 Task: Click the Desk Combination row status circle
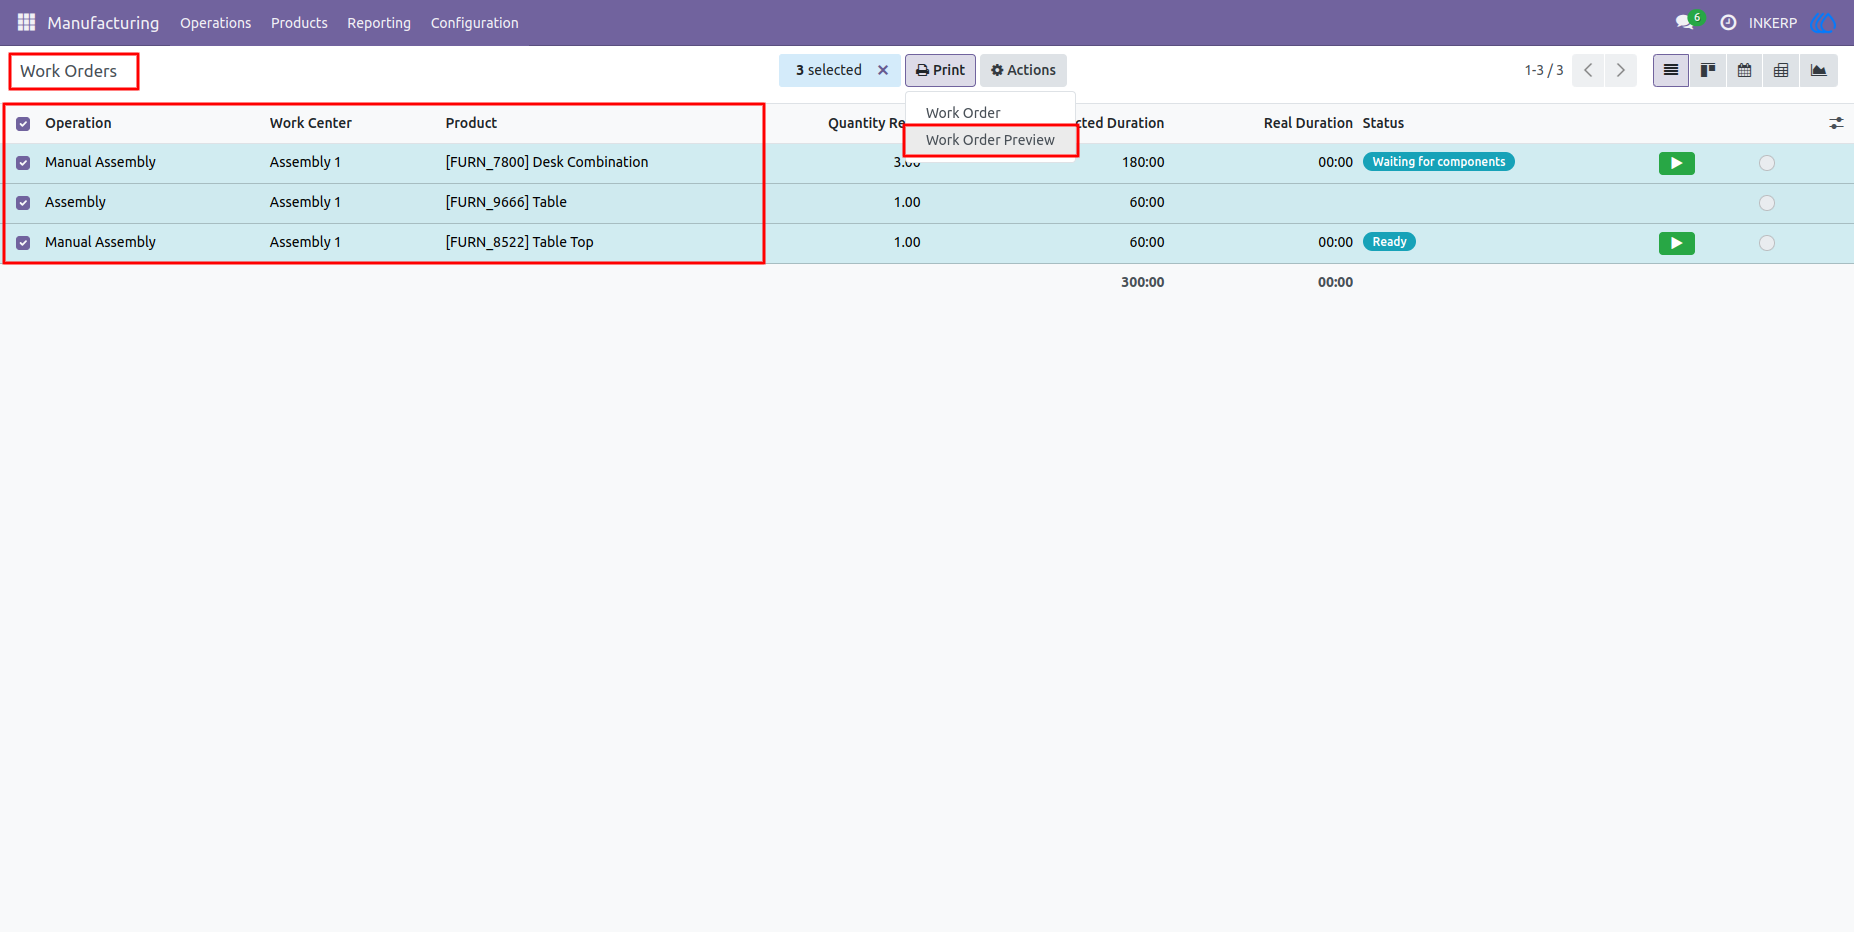[1767, 163]
